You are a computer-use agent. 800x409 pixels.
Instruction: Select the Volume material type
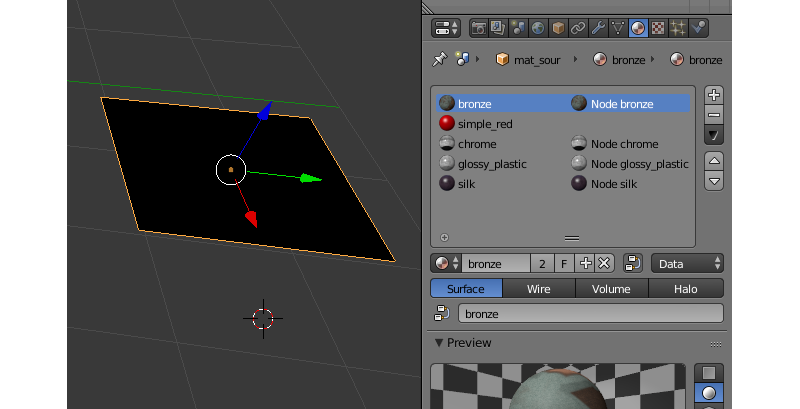612,289
